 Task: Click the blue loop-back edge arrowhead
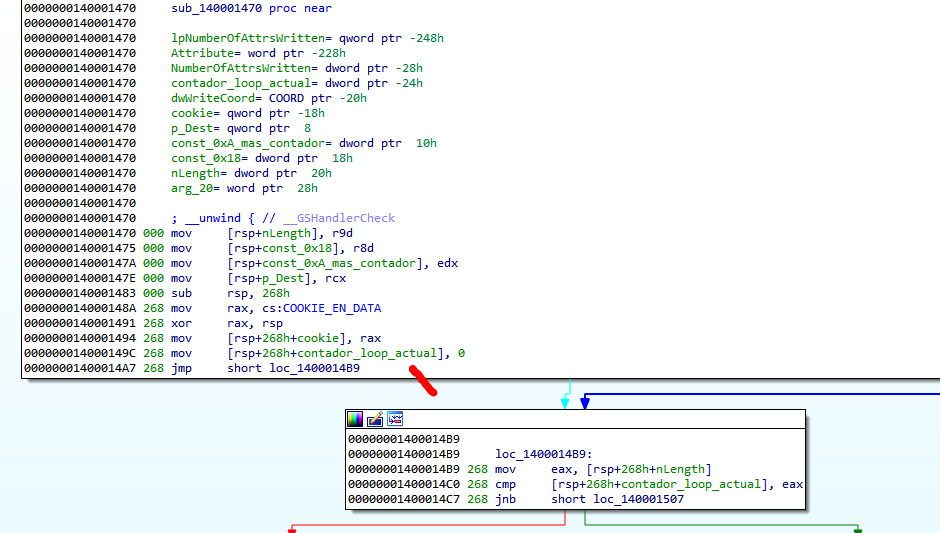(x=586, y=403)
